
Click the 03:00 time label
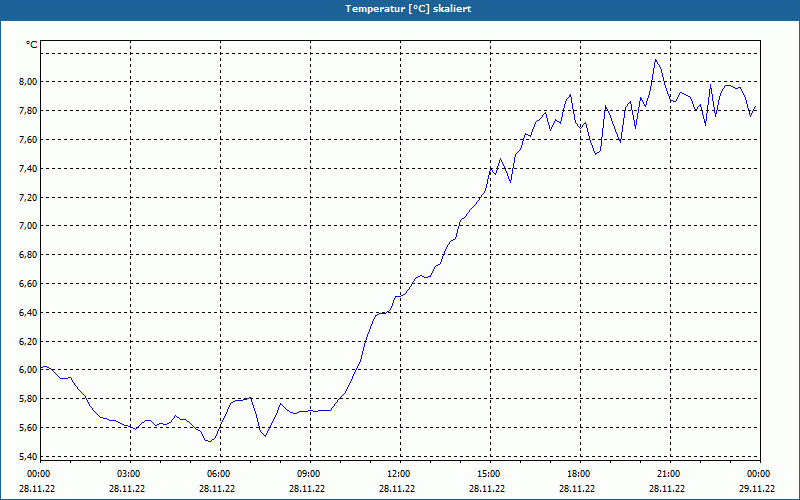pyautogui.click(x=130, y=474)
